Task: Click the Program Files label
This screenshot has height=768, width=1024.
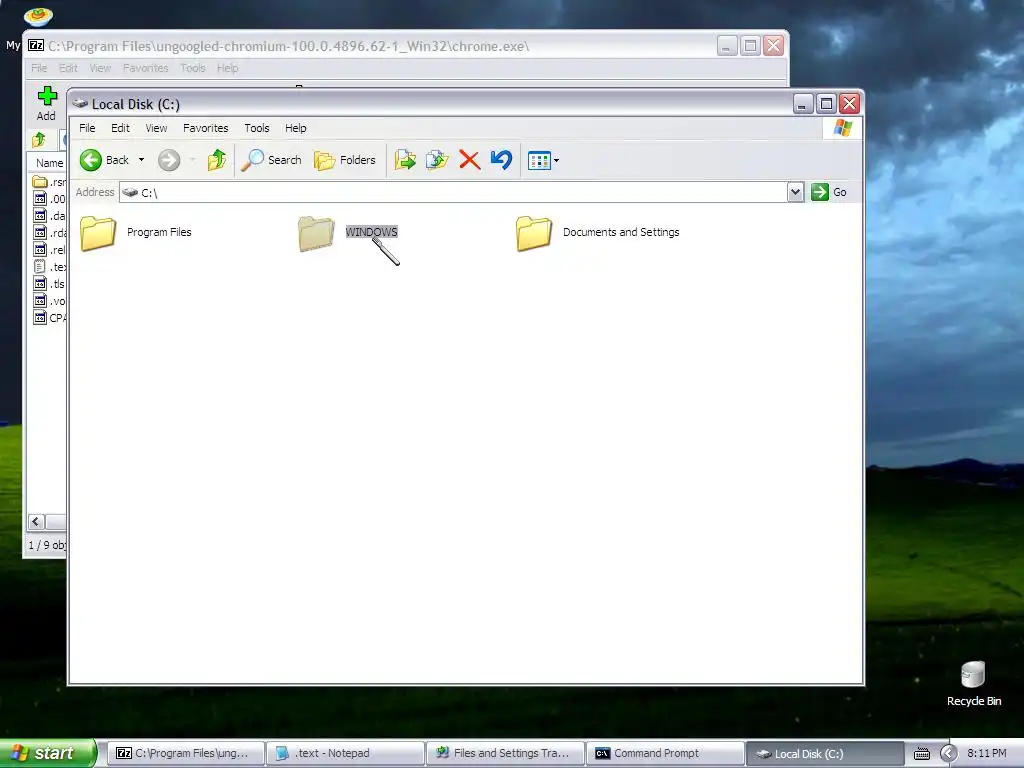Action: coord(159,232)
